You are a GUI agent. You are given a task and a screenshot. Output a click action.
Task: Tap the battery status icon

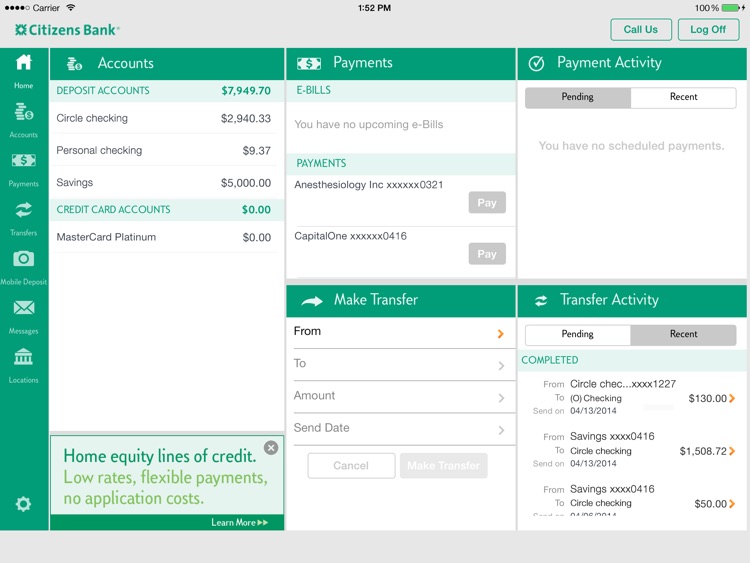pos(732,8)
